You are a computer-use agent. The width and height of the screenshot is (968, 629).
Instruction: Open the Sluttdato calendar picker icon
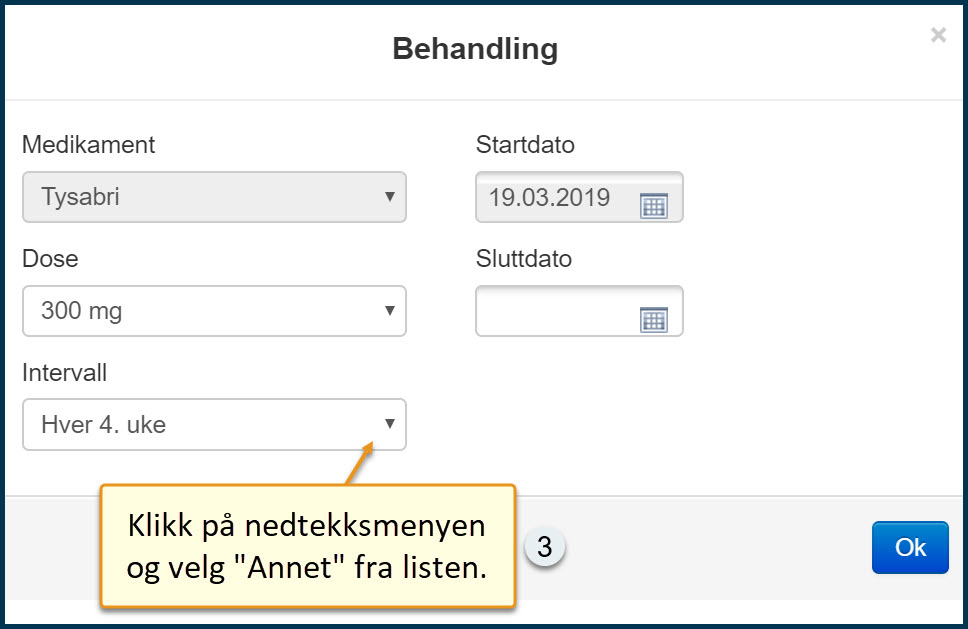(x=653, y=320)
